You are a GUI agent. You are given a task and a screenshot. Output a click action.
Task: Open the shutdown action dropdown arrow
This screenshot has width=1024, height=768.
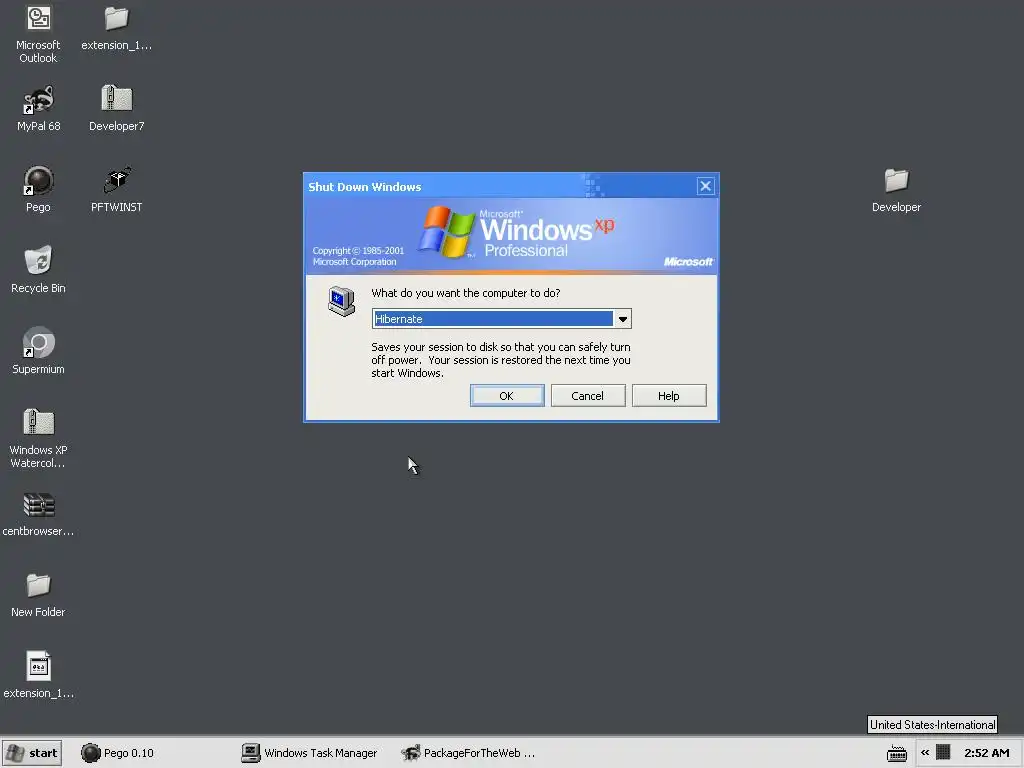[622, 319]
